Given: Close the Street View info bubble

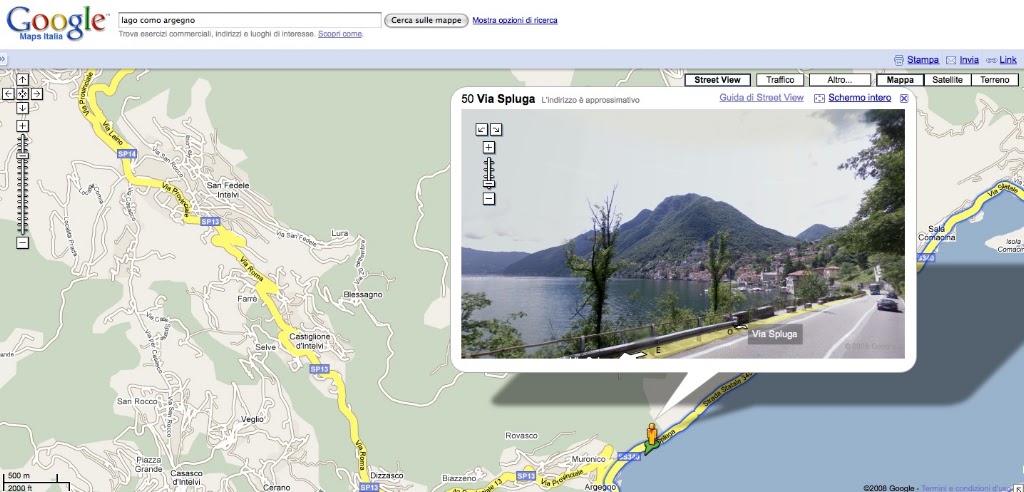Looking at the screenshot, I should 904,98.
